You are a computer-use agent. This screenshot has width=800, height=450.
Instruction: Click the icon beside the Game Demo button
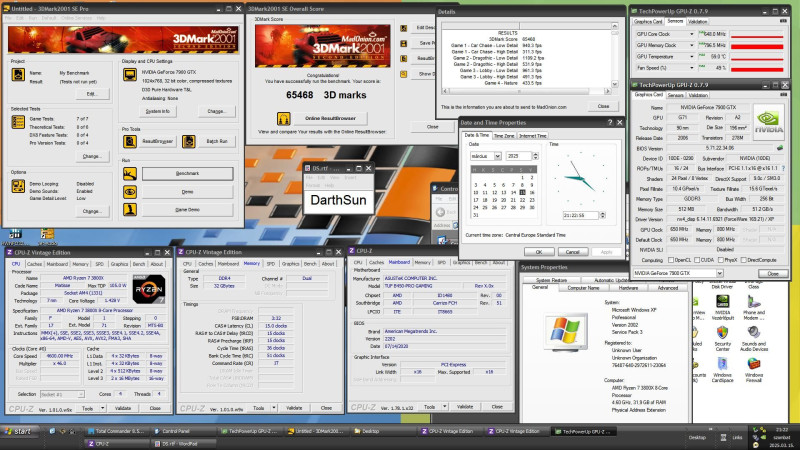point(130,209)
